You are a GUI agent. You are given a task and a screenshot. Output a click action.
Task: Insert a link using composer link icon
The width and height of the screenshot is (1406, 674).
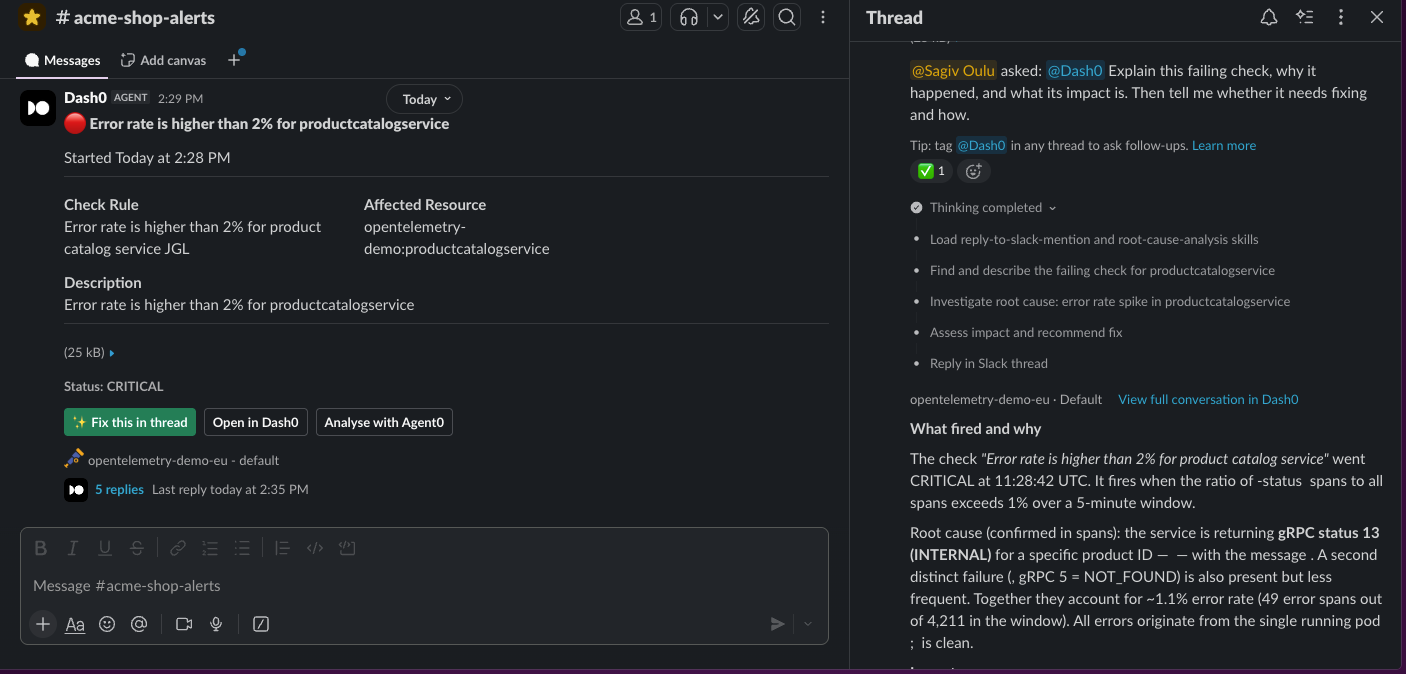click(177, 548)
